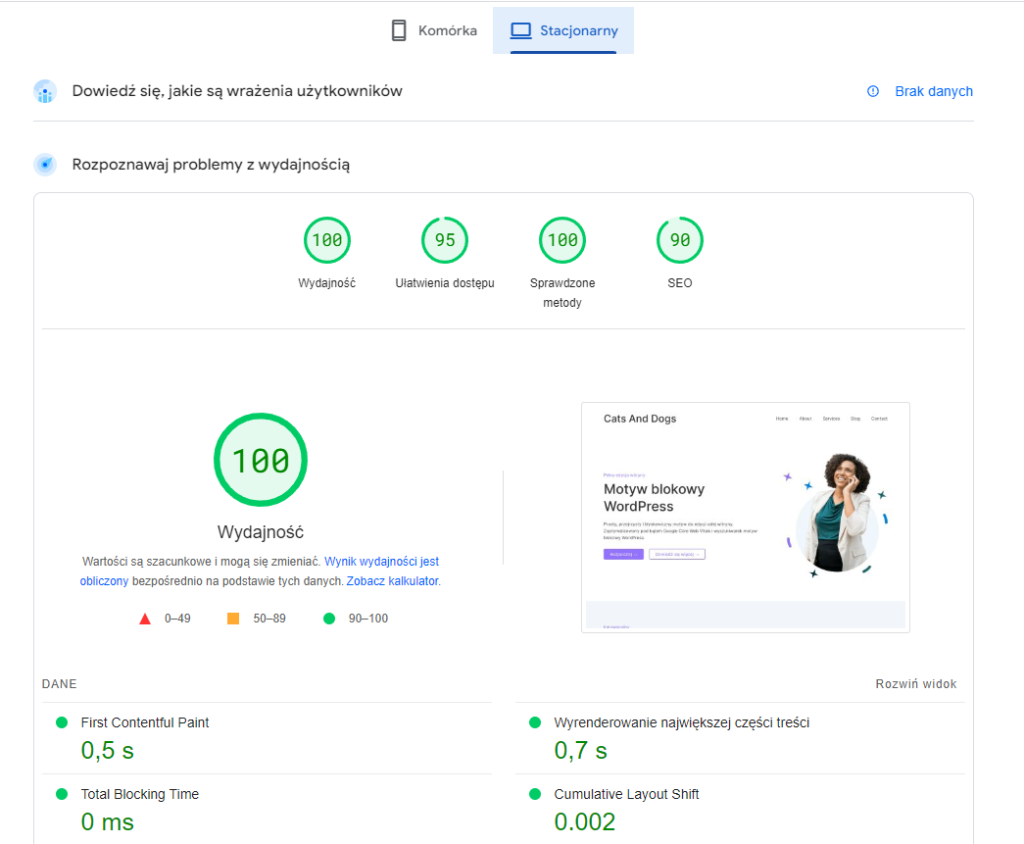The image size is (1024, 844).
Task: Click the mobile phone icon
Action: click(x=398, y=31)
